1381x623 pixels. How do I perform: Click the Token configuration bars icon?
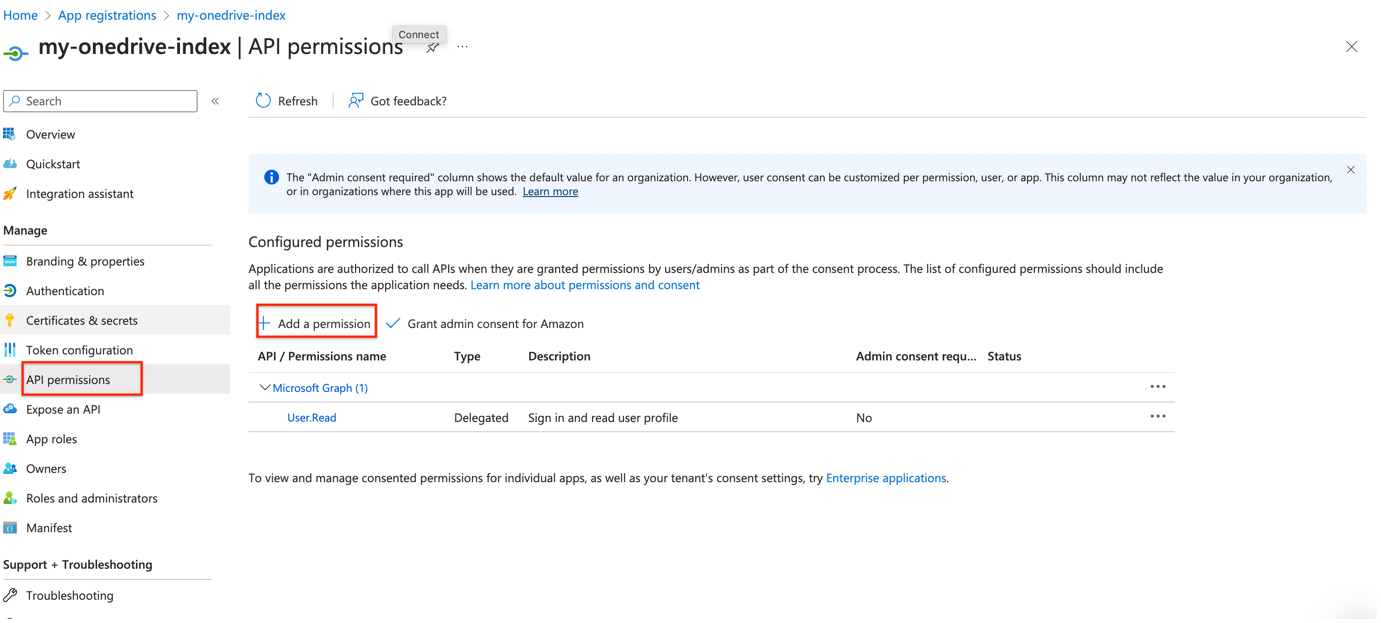pos(10,351)
